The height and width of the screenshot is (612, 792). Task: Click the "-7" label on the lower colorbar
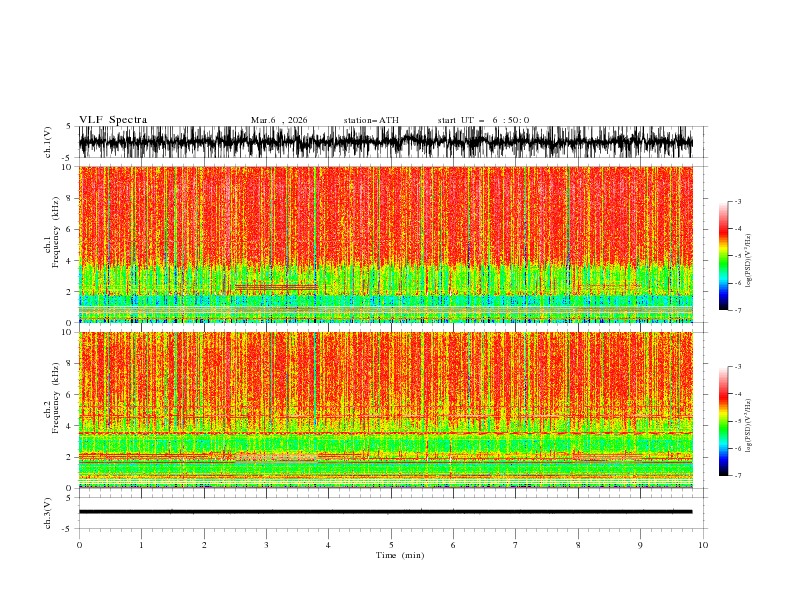[x=737, y=475]
